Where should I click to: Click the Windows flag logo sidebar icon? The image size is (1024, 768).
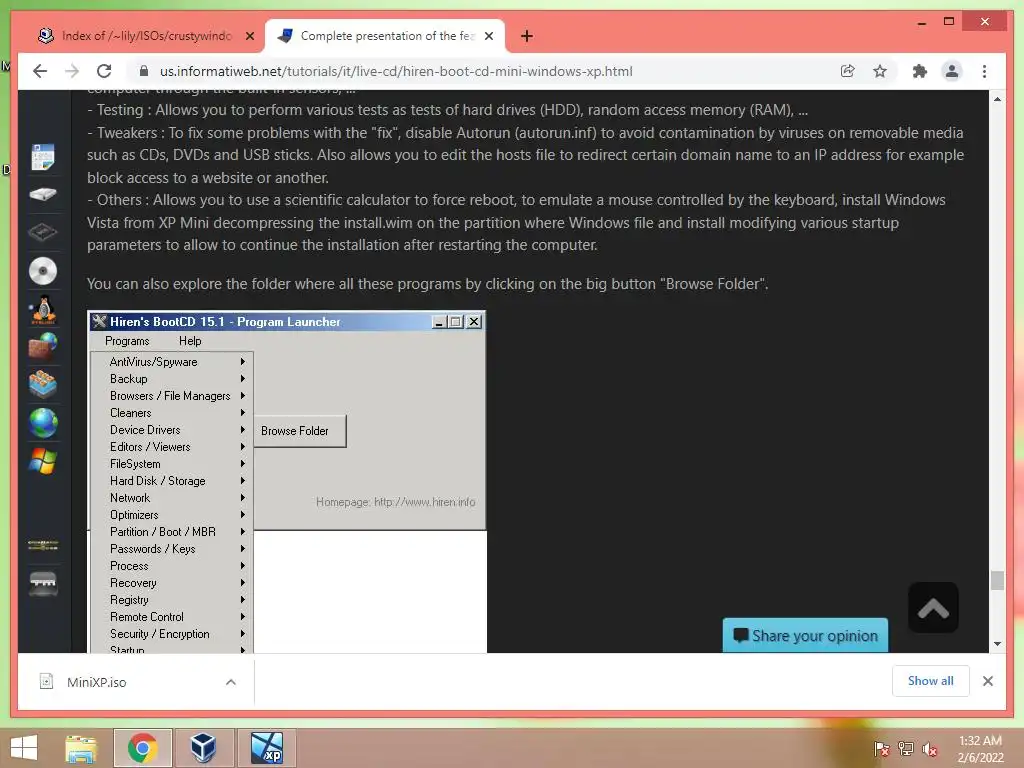point(42,460)
